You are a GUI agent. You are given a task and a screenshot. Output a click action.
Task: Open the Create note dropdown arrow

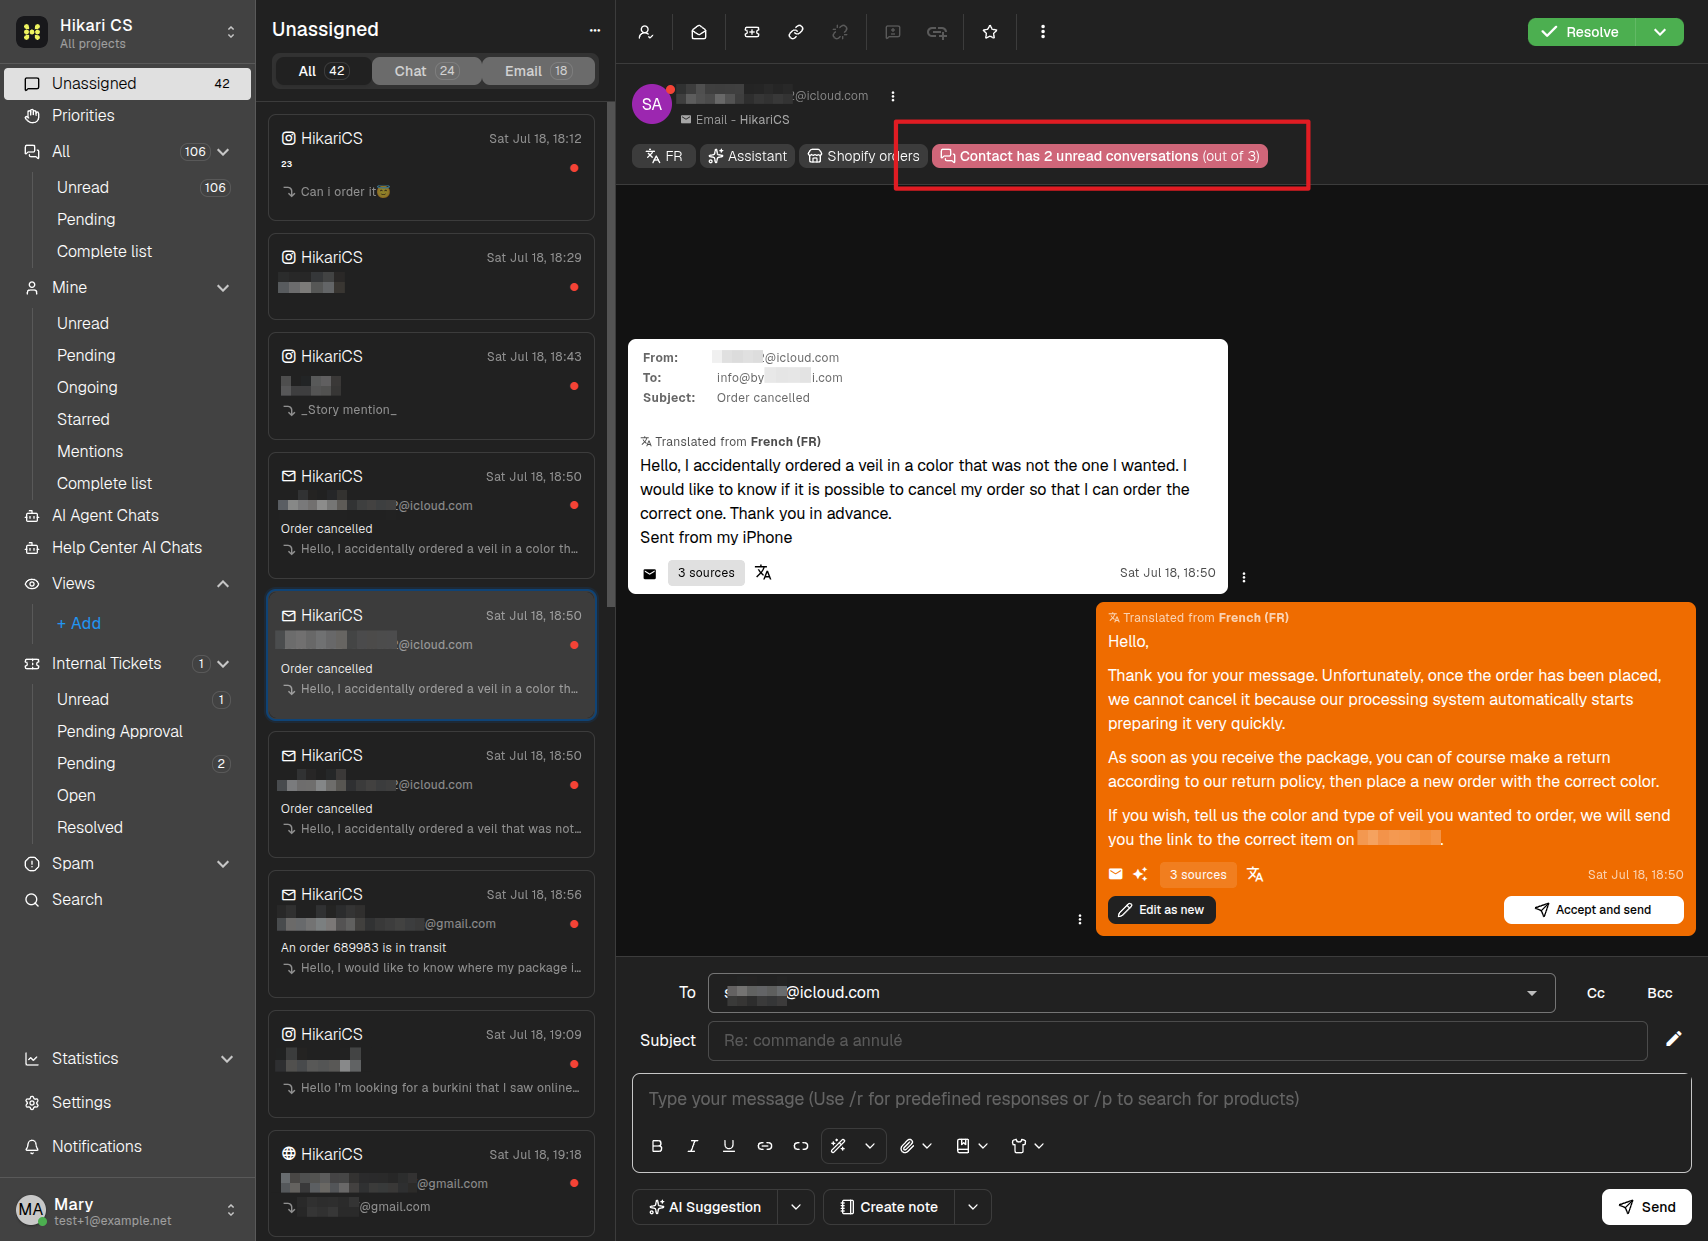(973, 1207)
